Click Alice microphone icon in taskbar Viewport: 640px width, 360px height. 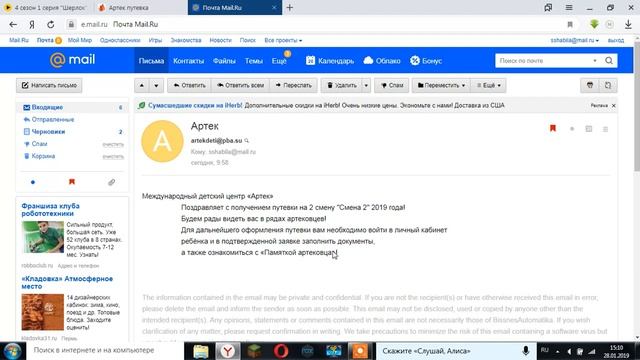pyautogui.click(x=526, y=351)
